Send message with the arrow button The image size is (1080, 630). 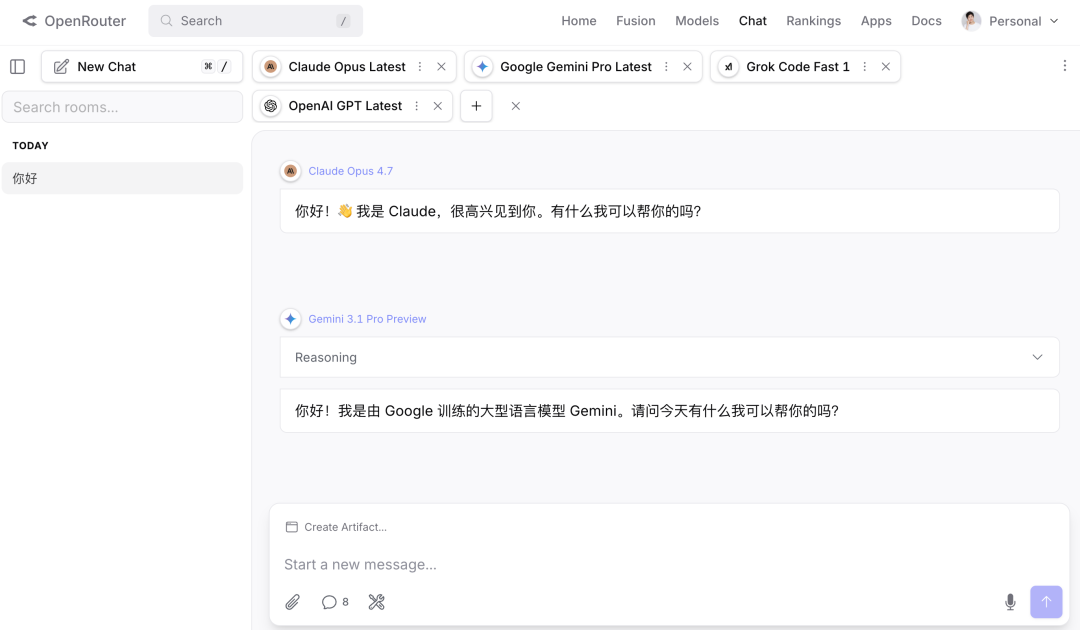click(1046, 602)
